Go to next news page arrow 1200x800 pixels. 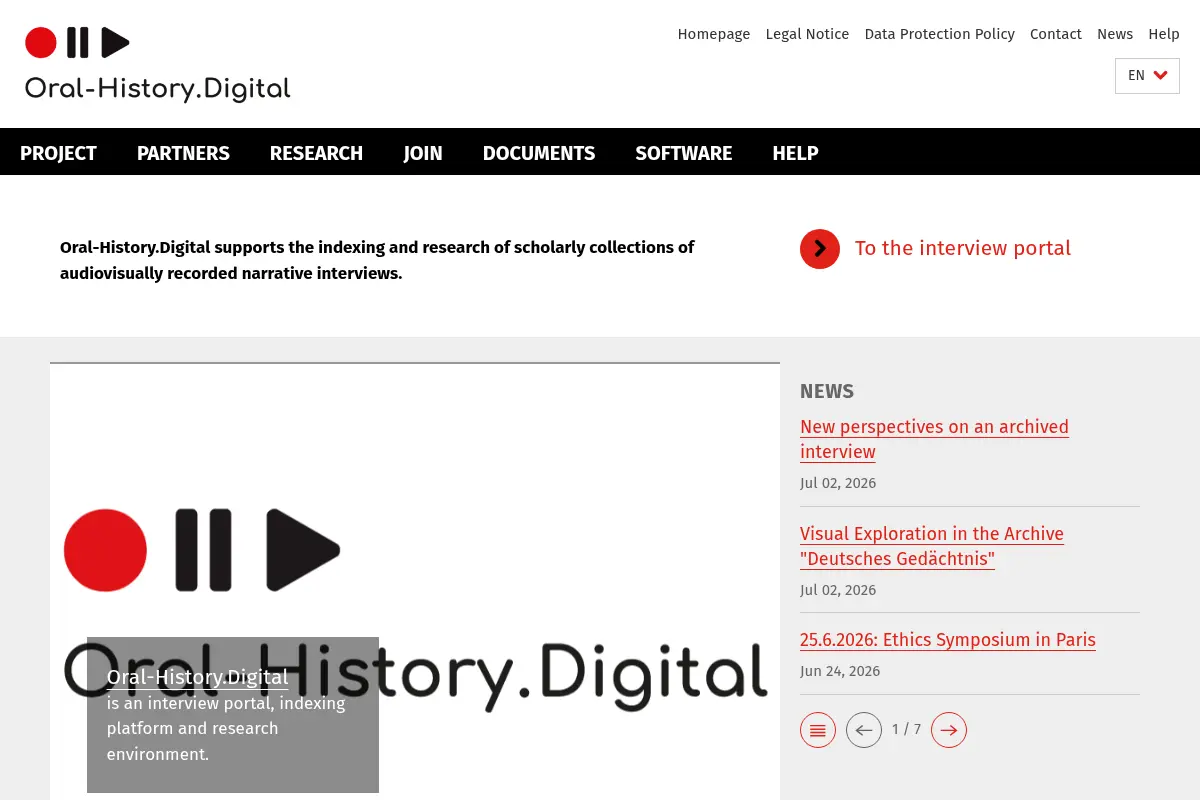coord(949,730)
